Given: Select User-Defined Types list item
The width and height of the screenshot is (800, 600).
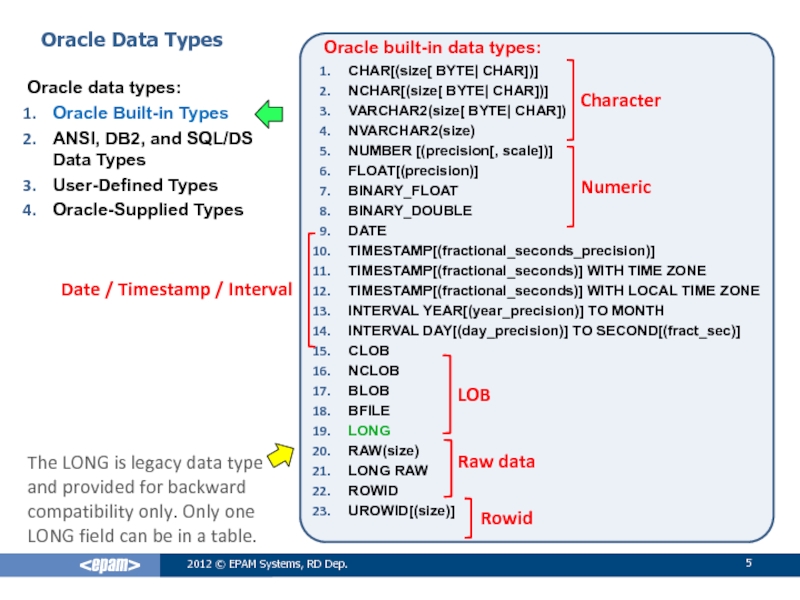Looking at the screenshot, I should coord(134,185).
